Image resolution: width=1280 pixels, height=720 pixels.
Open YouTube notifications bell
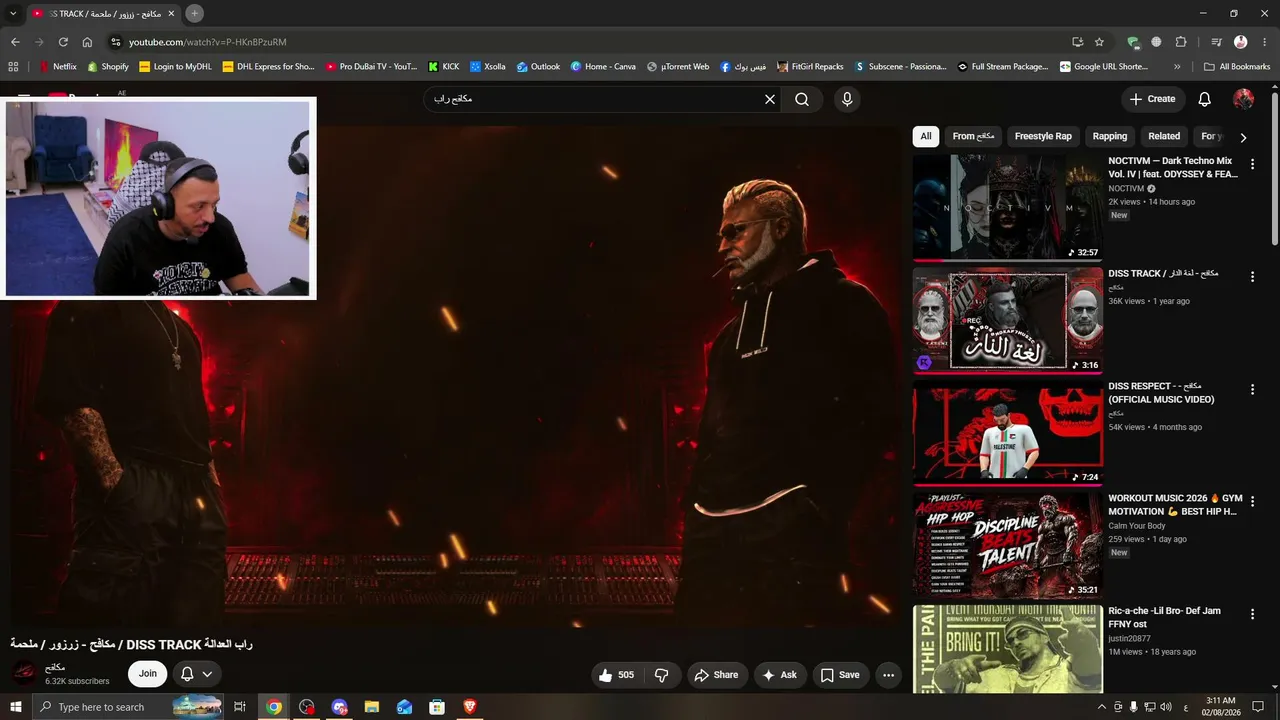coord(1205,99)
